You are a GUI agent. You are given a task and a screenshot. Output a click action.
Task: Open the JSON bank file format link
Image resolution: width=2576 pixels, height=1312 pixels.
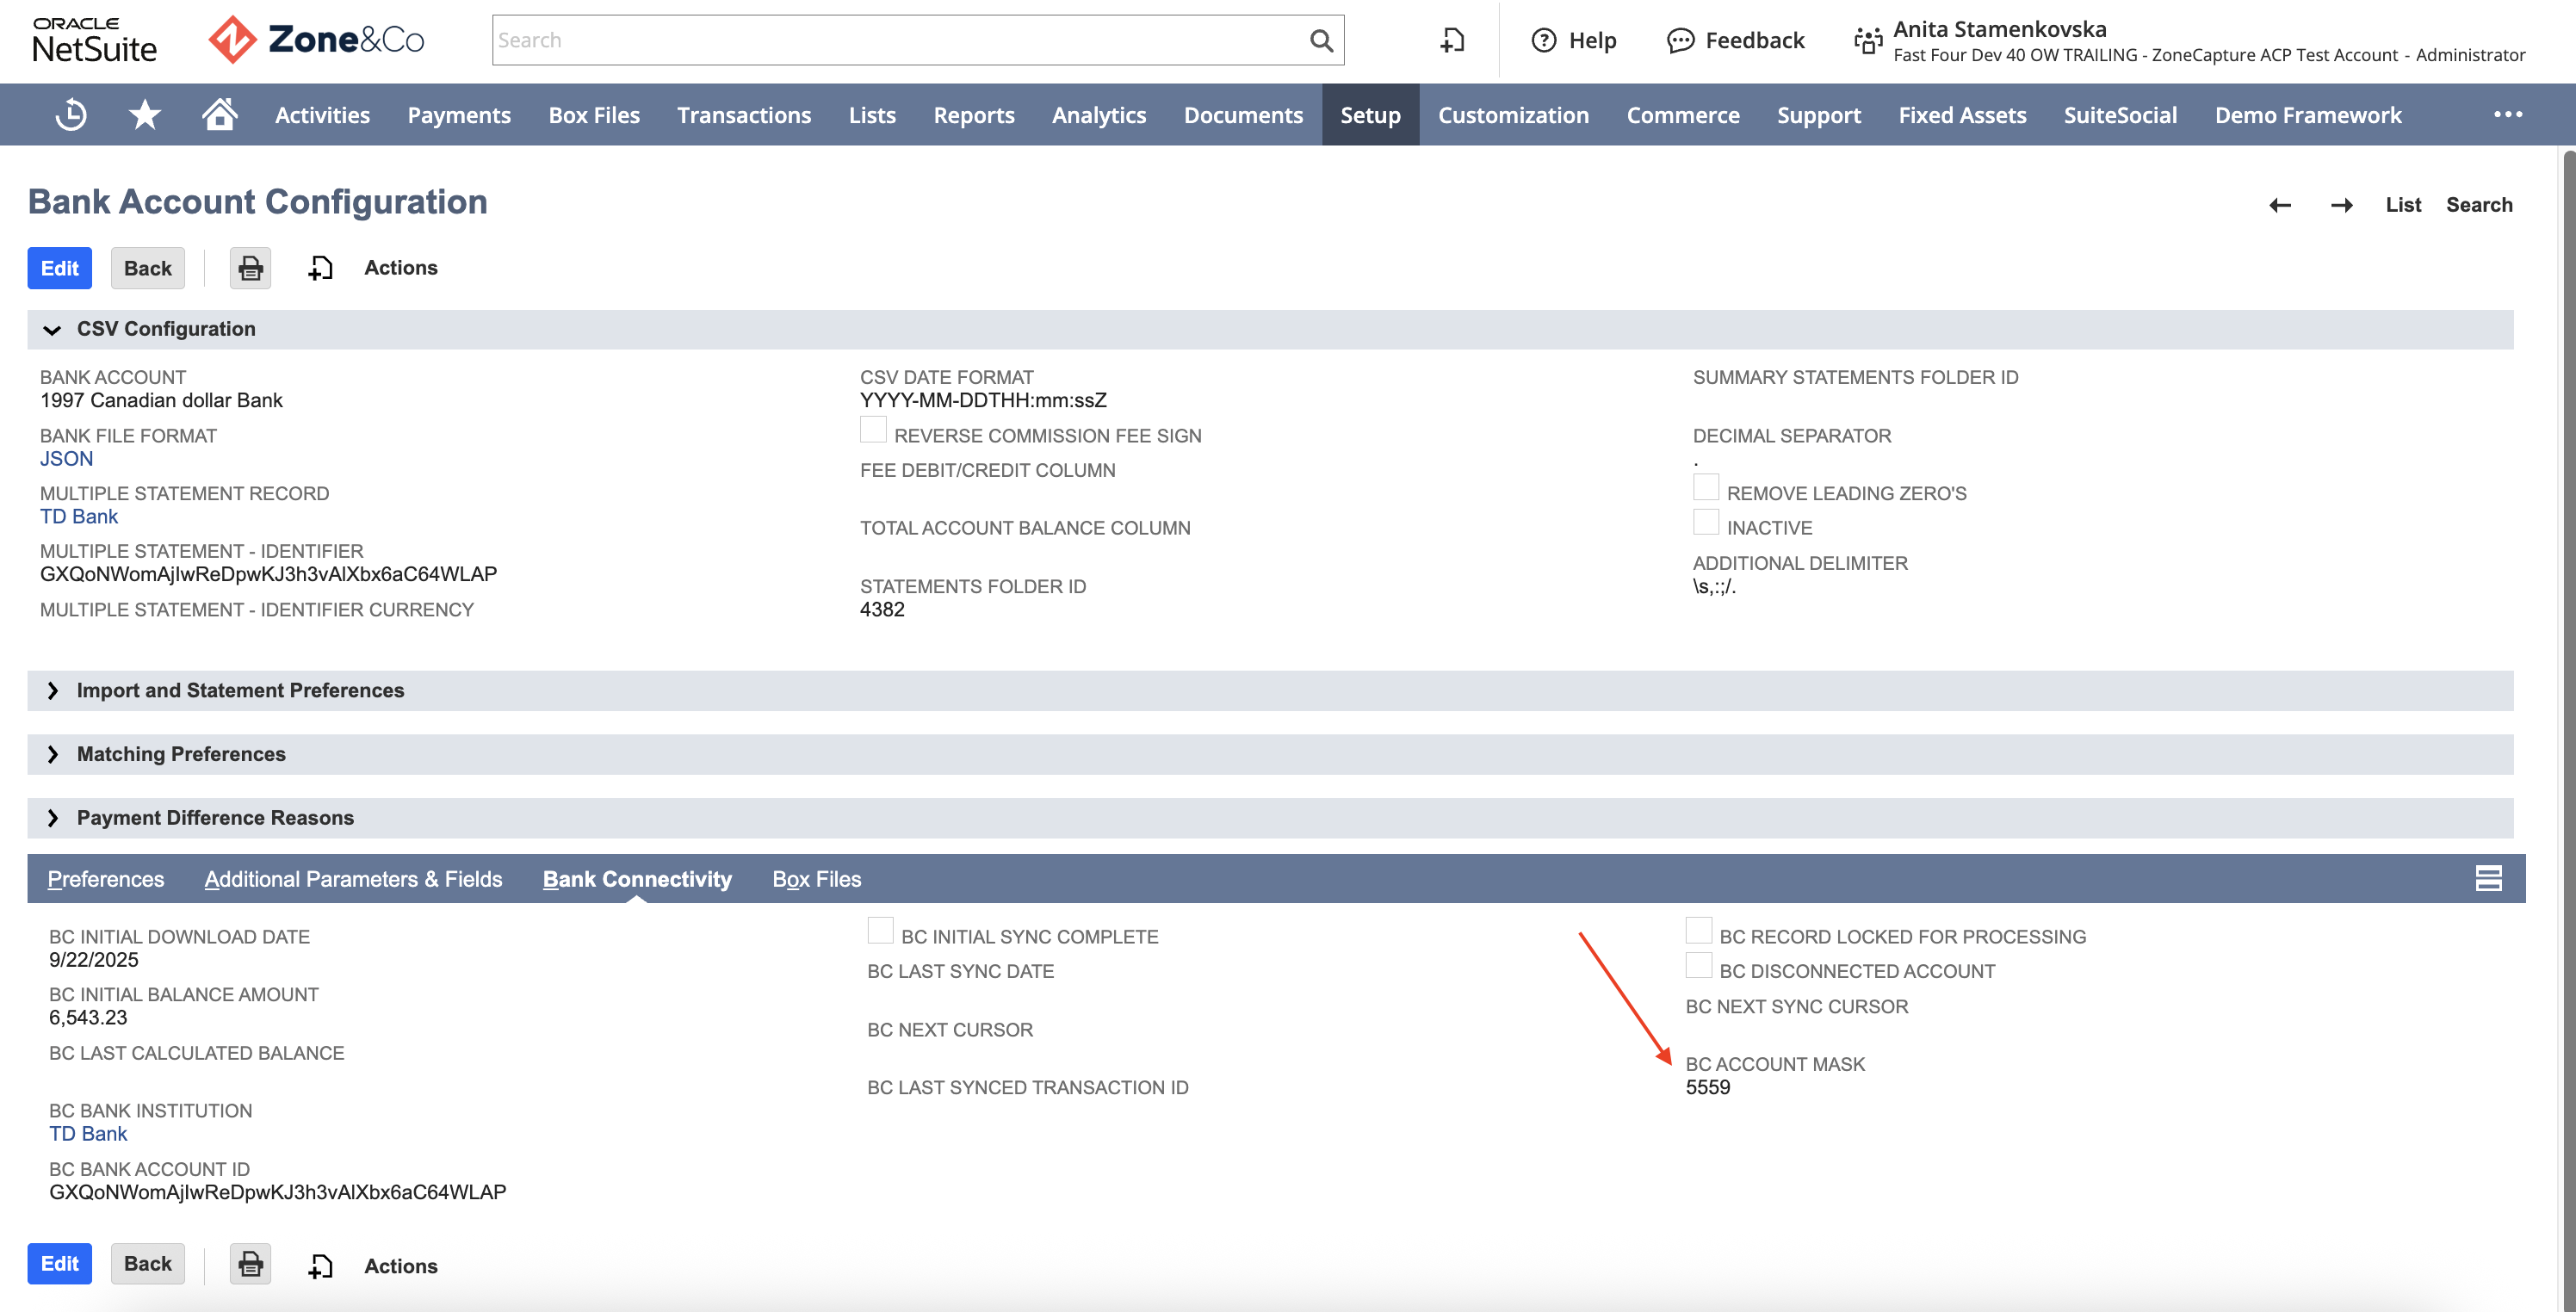[x=66, y=459]
